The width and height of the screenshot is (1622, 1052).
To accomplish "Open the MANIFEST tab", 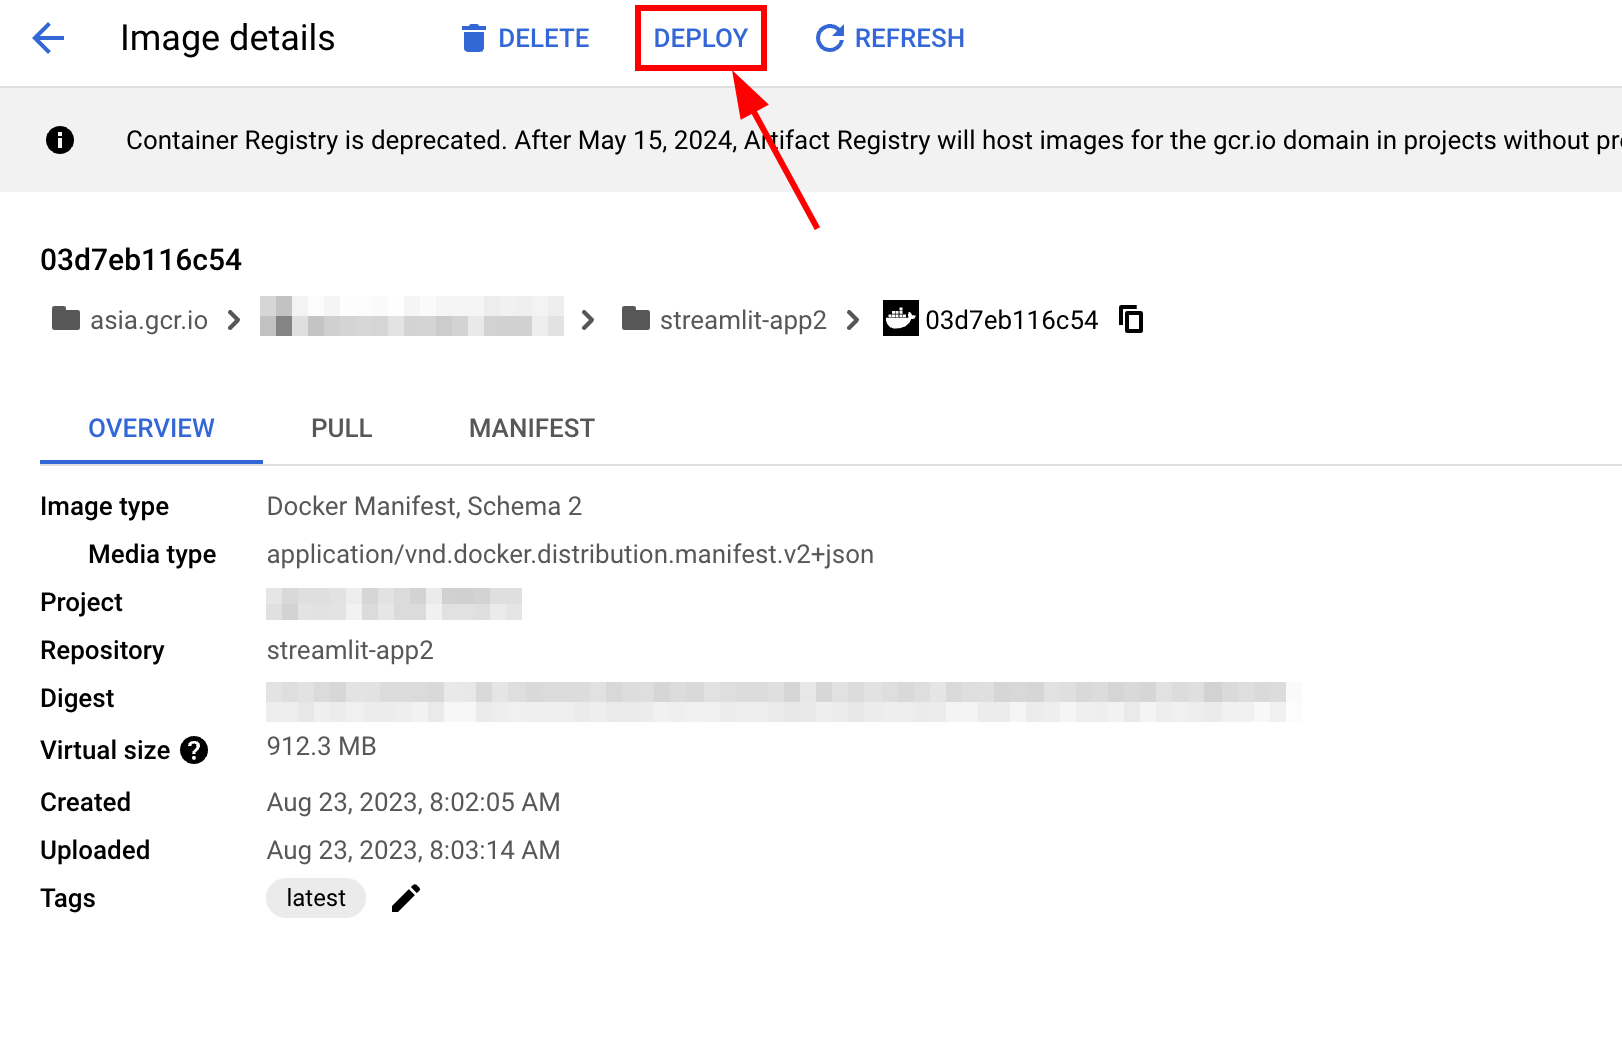I will [x=531, y=429].
